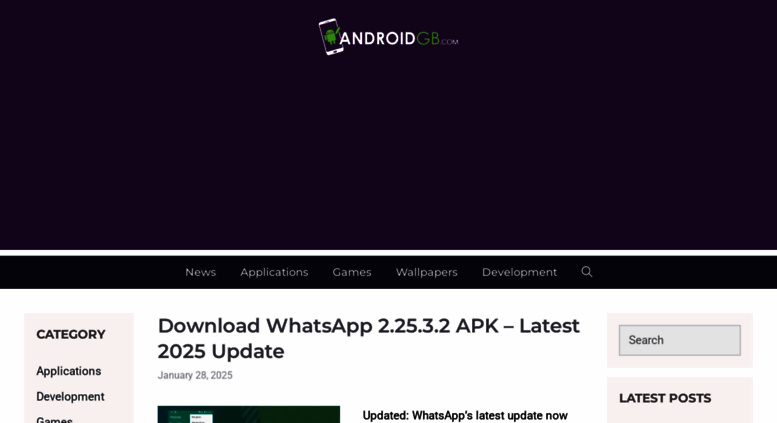Click the AndroidGB.com logo text
Image resolution: width=777 pixels, height=423 pixels.
[399, 39]
